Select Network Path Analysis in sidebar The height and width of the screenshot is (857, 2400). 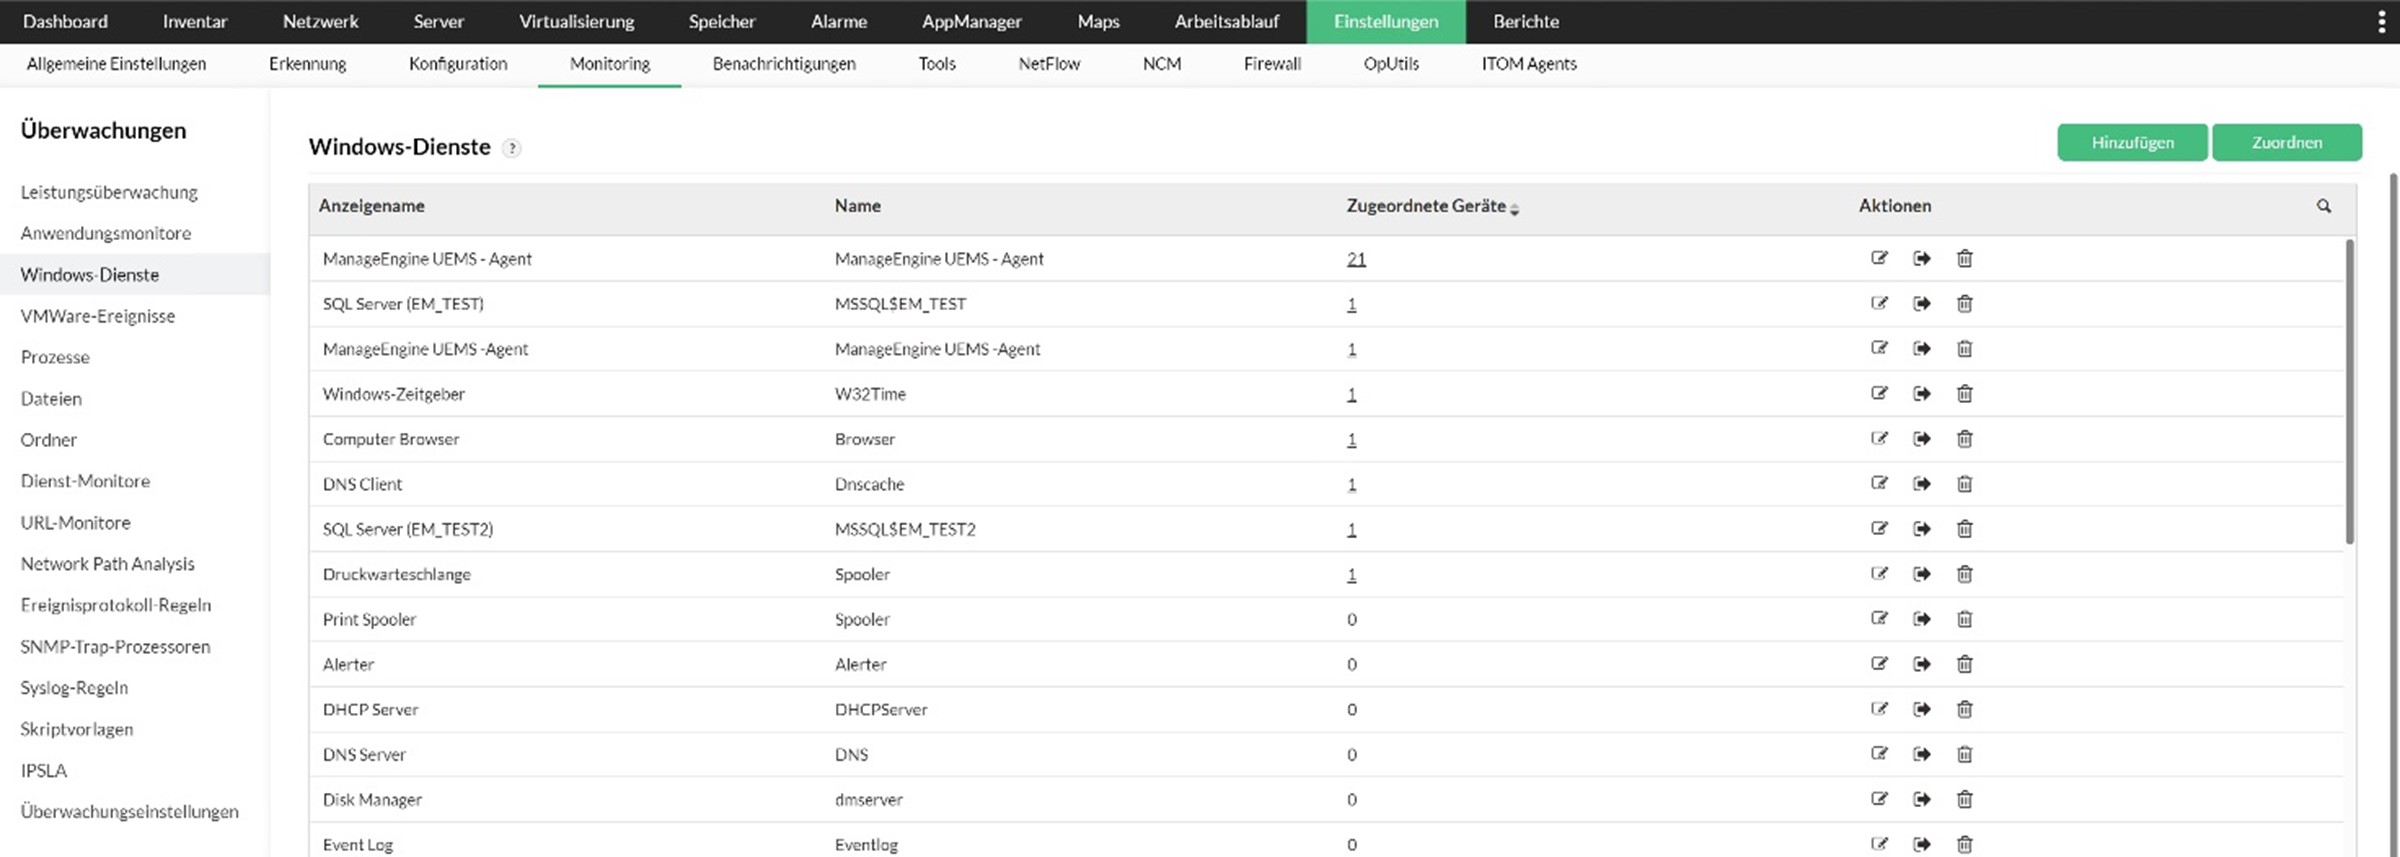107,564
